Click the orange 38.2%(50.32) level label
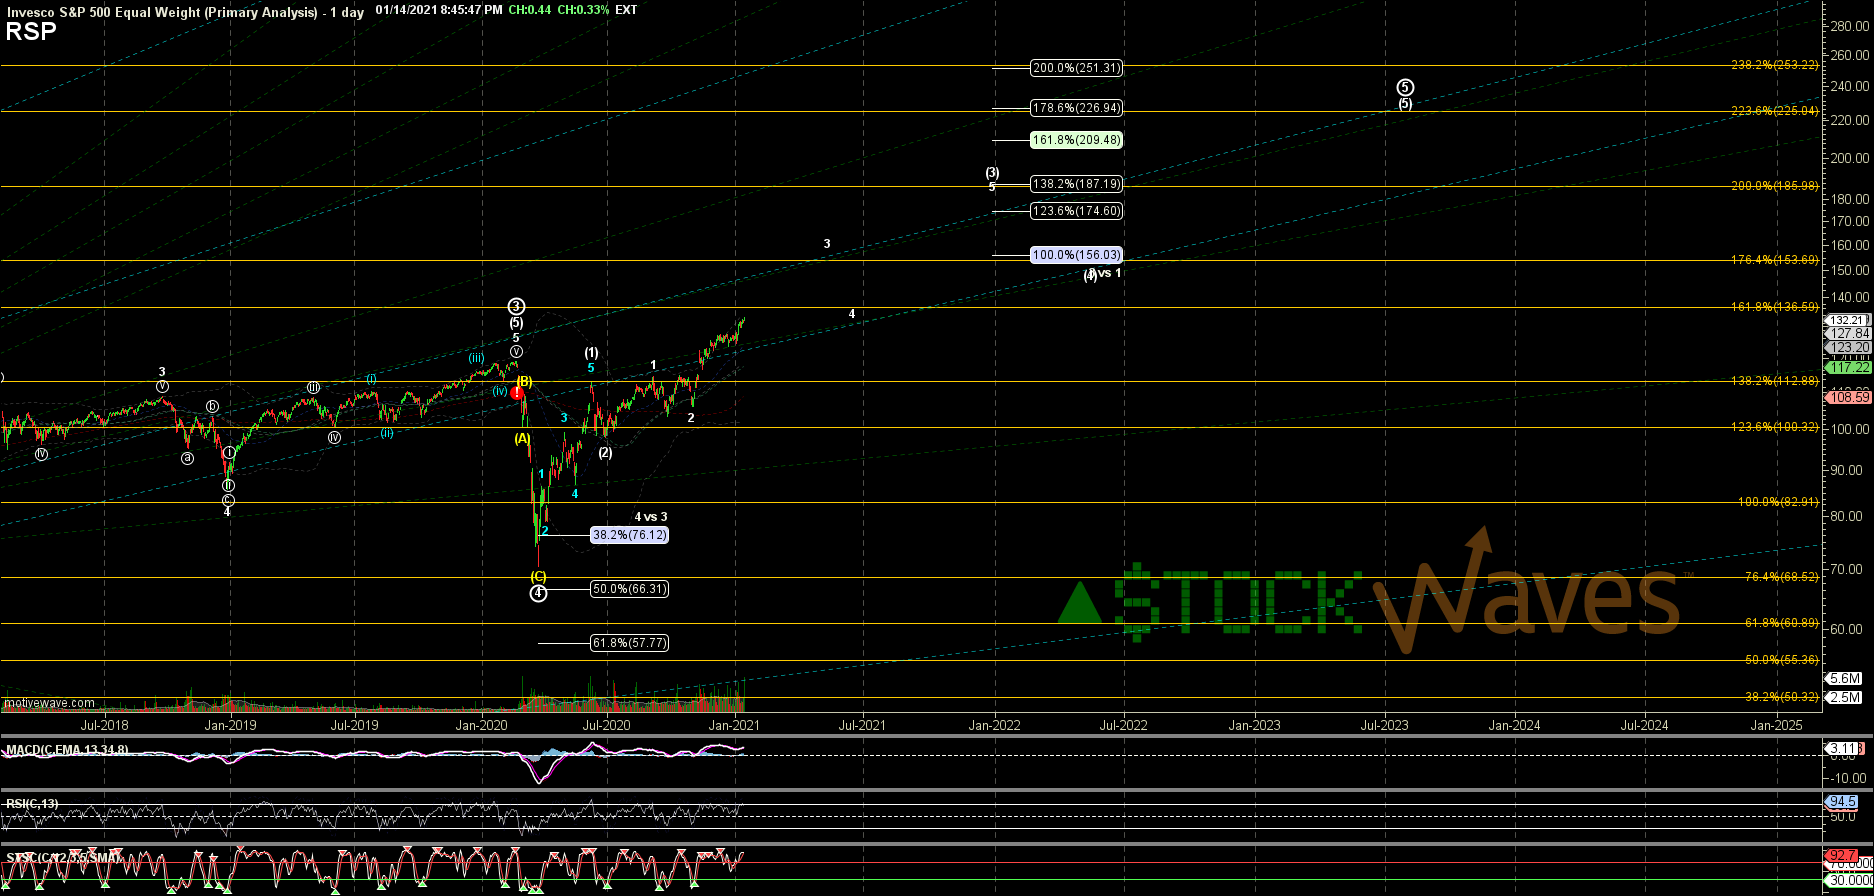 (x=1781, y=697)
